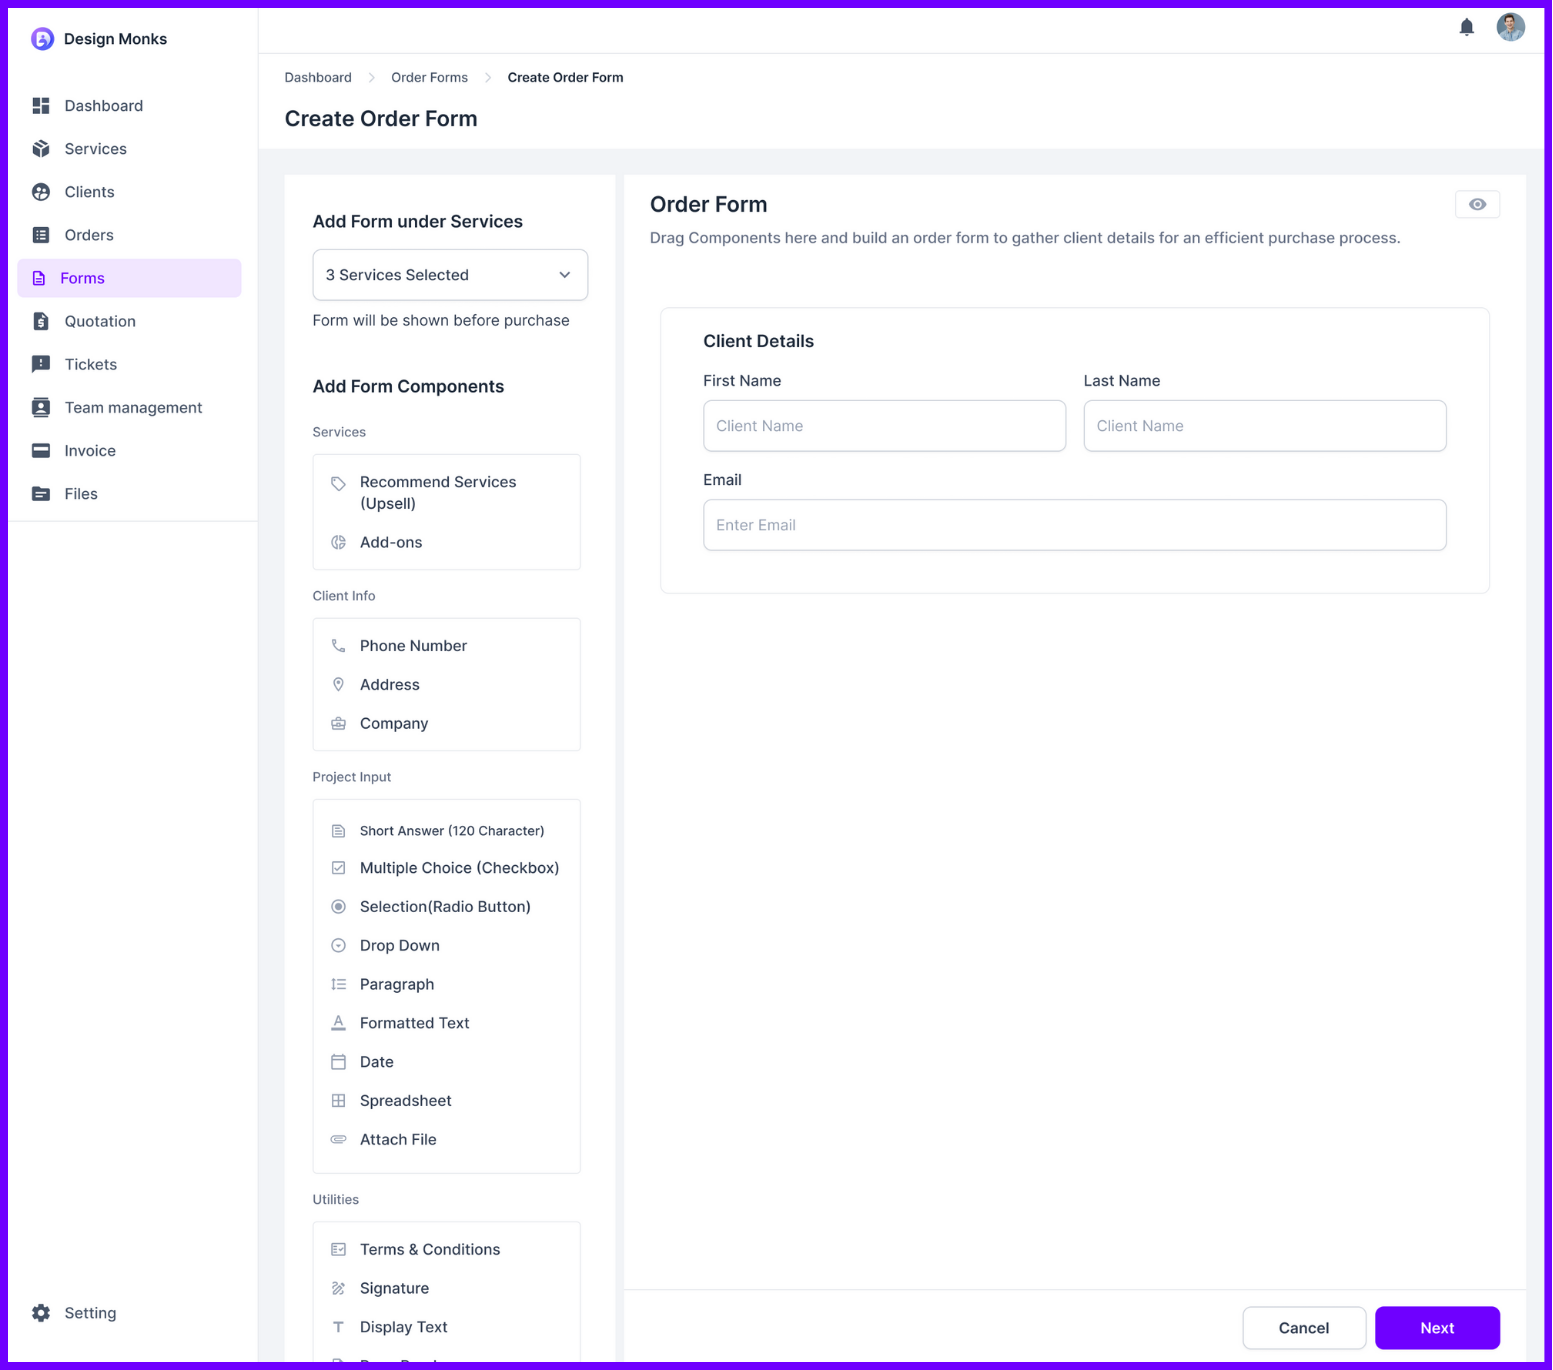Toggle the order form preview eye icon
Screen dimensions: 1553x1370
[x=1477, y=203]
